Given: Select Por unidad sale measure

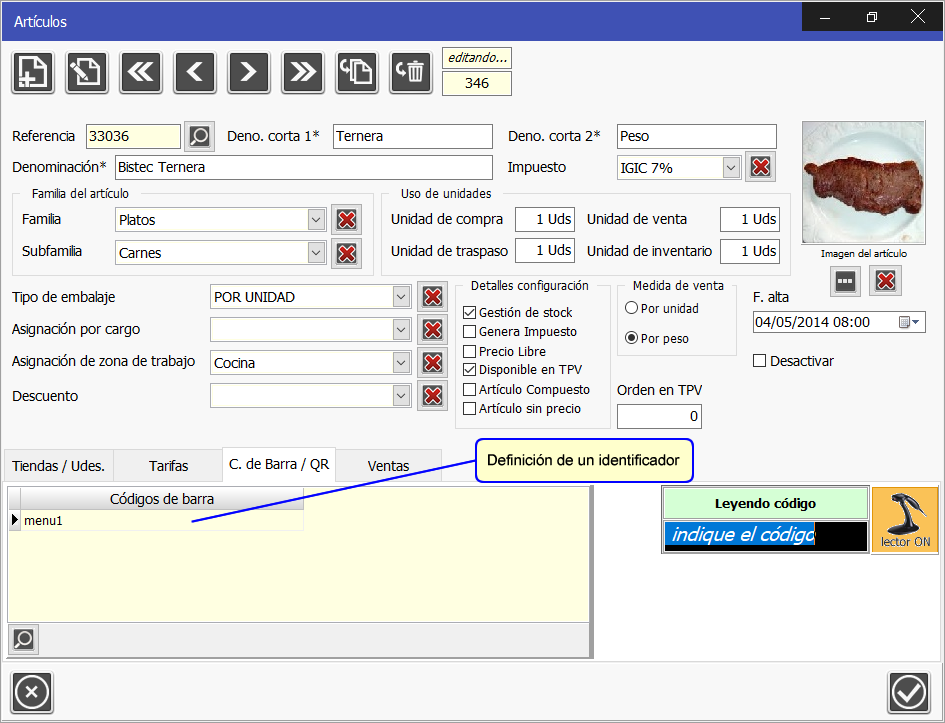Looking at the screenshot, I should pyautogui.click(x=631, y=309).
